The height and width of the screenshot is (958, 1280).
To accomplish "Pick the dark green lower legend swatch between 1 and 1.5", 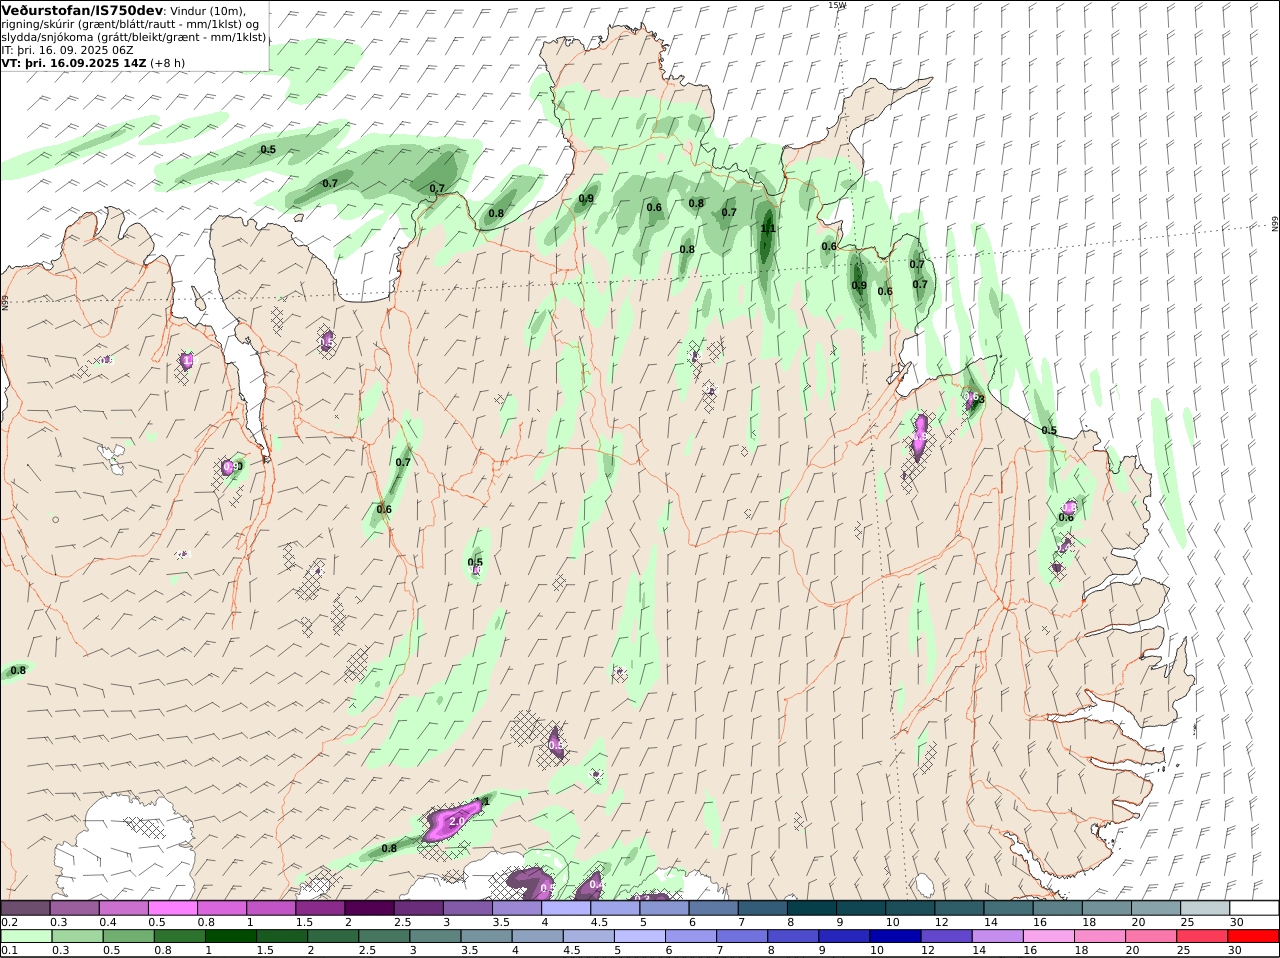I will 230,936.
